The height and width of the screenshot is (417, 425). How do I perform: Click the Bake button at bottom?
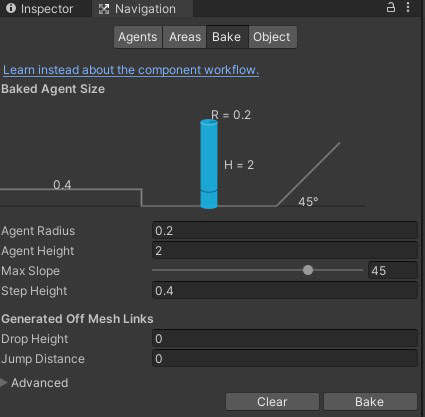370,402
